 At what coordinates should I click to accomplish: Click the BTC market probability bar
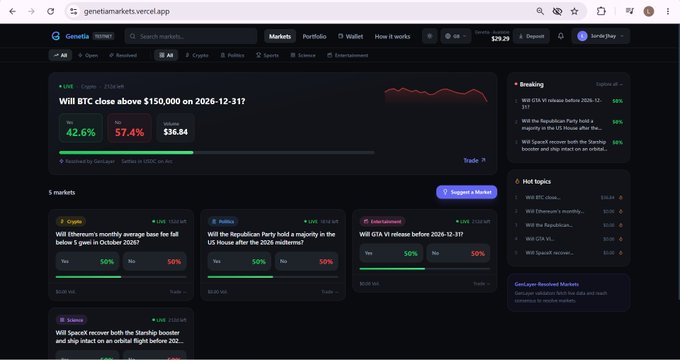(216, 153)
